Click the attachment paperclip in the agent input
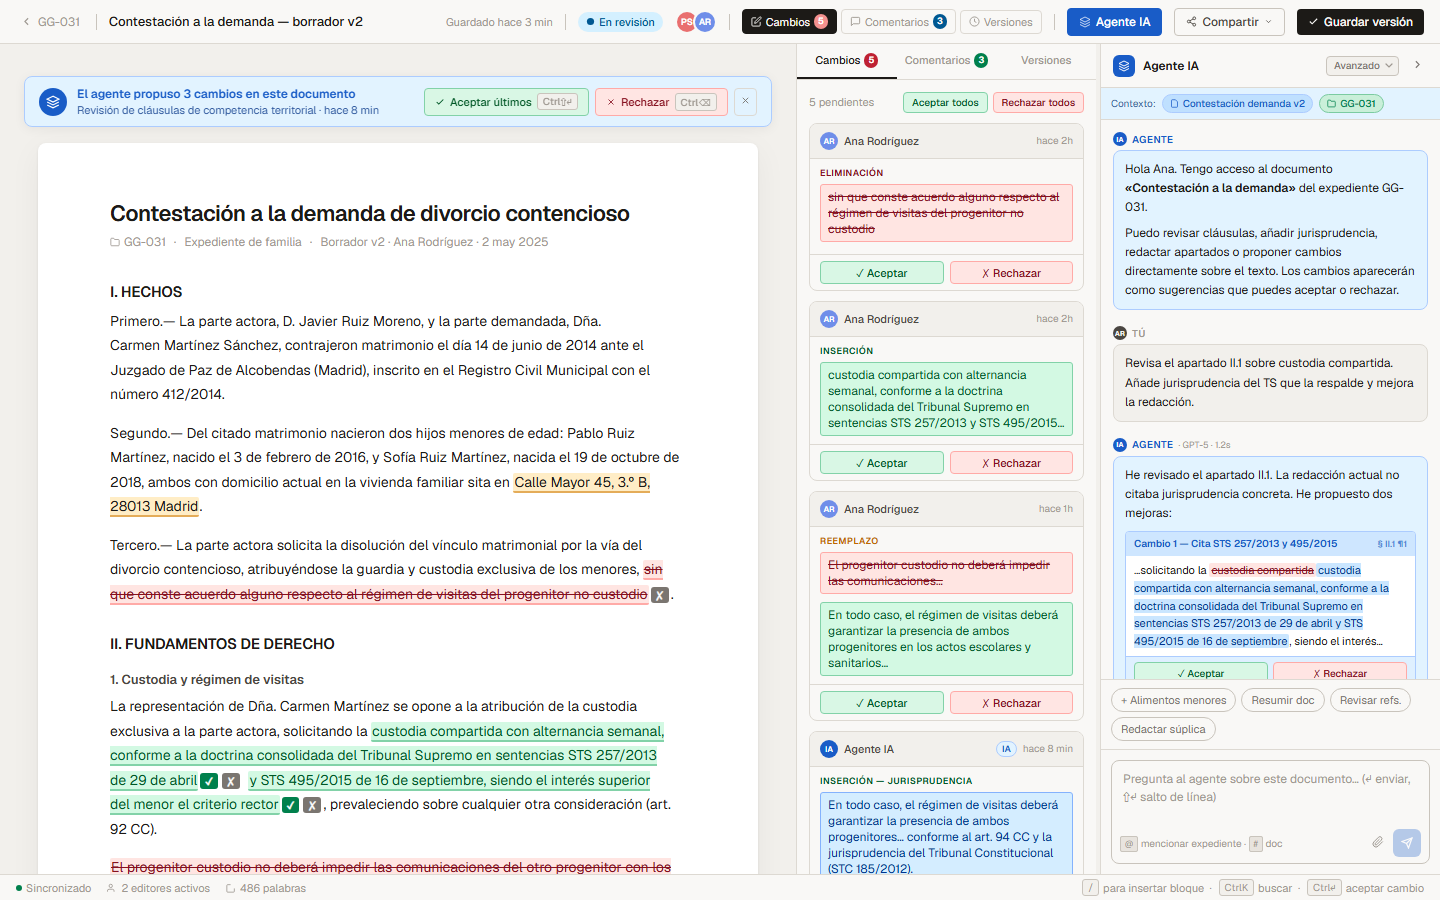This screenshot has height=900, width=1440. pyautogui.click(x=1377, y=843)
